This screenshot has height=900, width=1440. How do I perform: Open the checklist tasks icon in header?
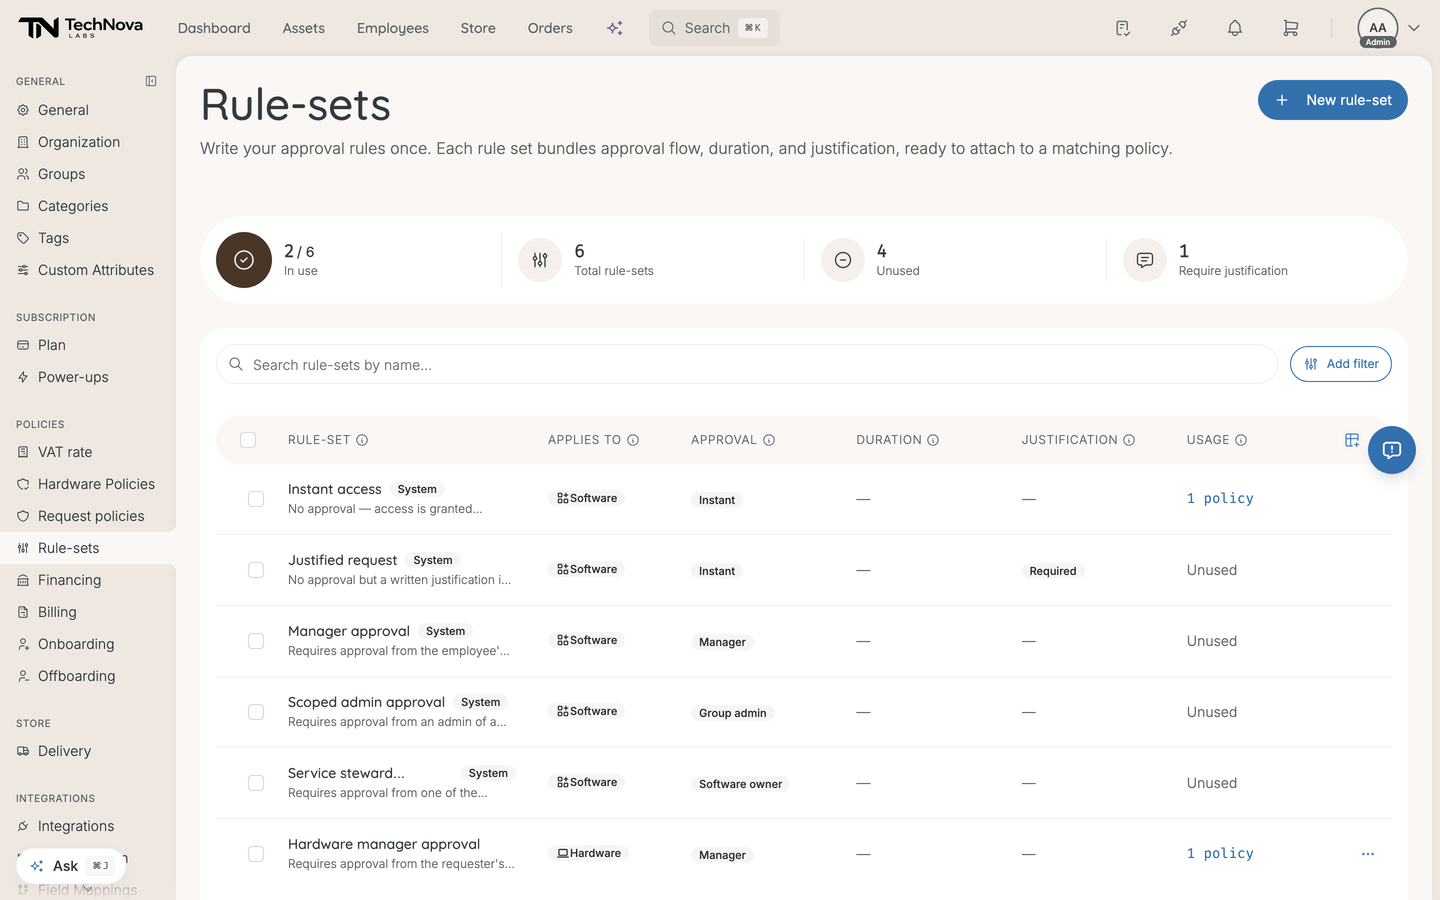[x=1123, y=28]
